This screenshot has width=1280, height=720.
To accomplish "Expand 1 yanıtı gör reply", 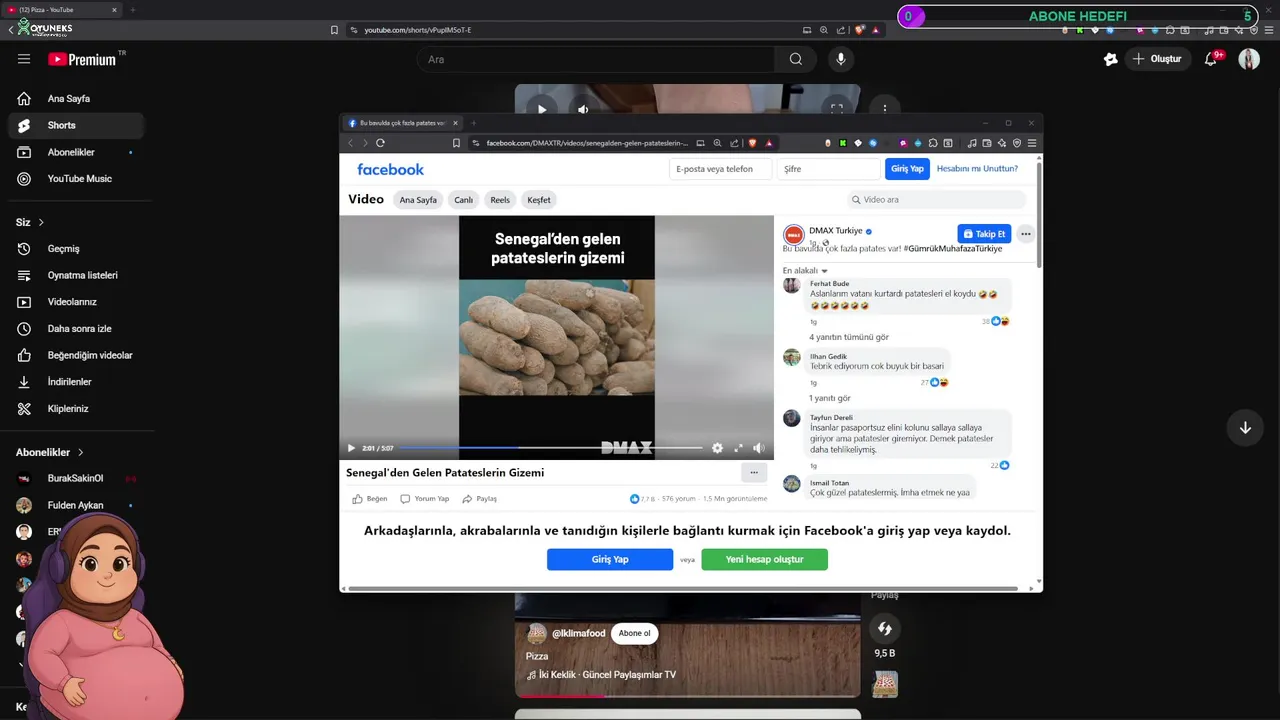I will coord(830,398).
